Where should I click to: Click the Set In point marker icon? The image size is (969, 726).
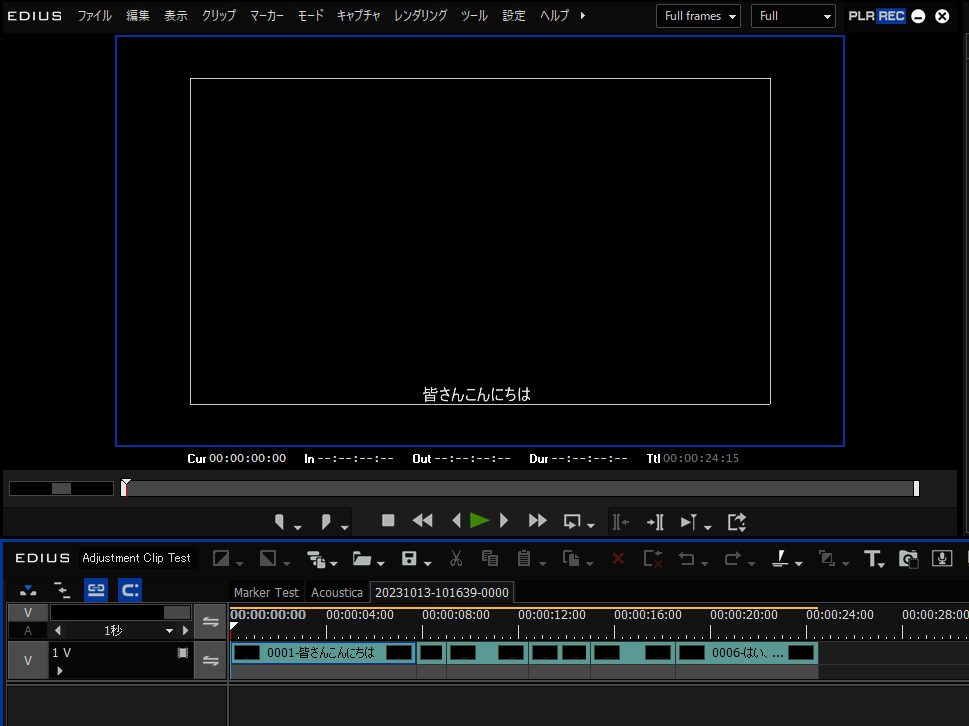click(x=279, y=522)
